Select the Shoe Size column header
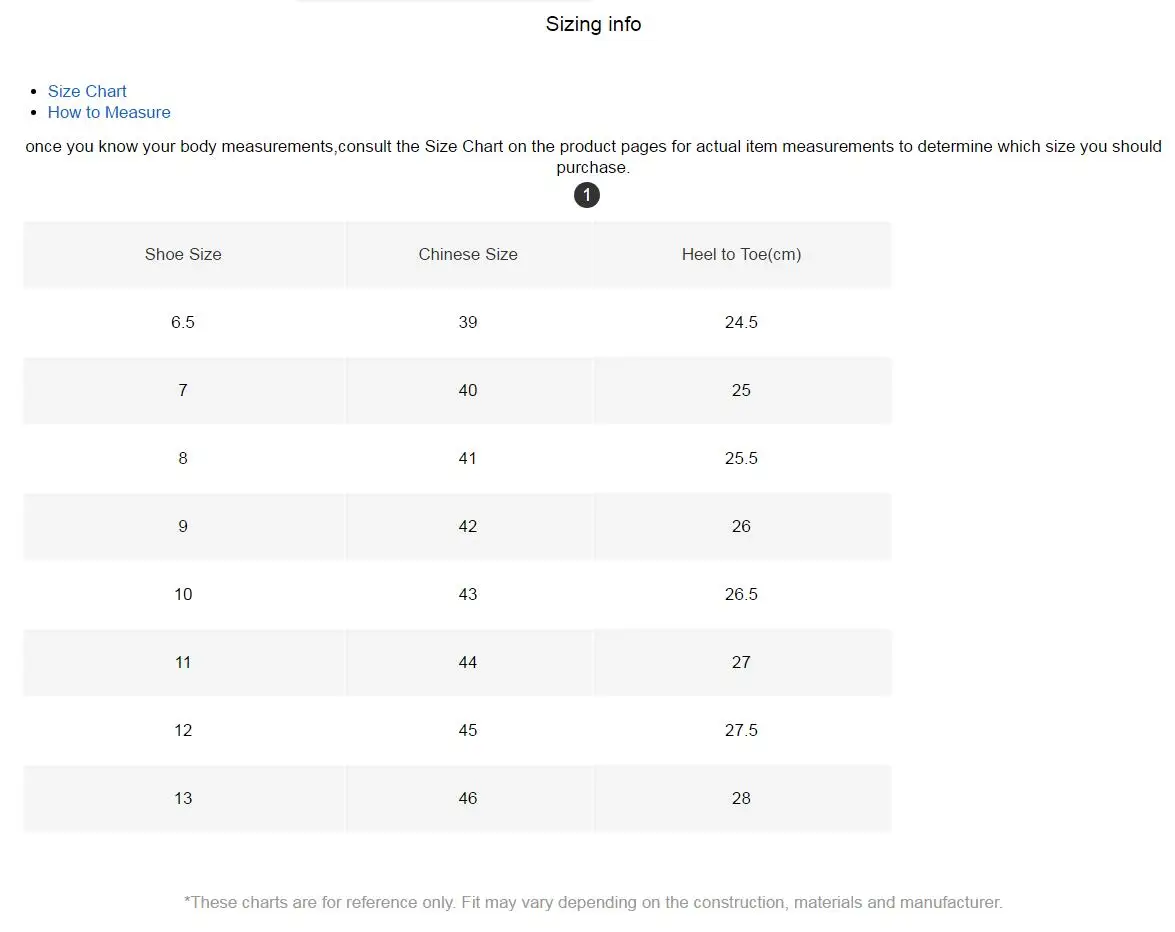Screen dimensions: 1175x932 [x=183, y=254]
